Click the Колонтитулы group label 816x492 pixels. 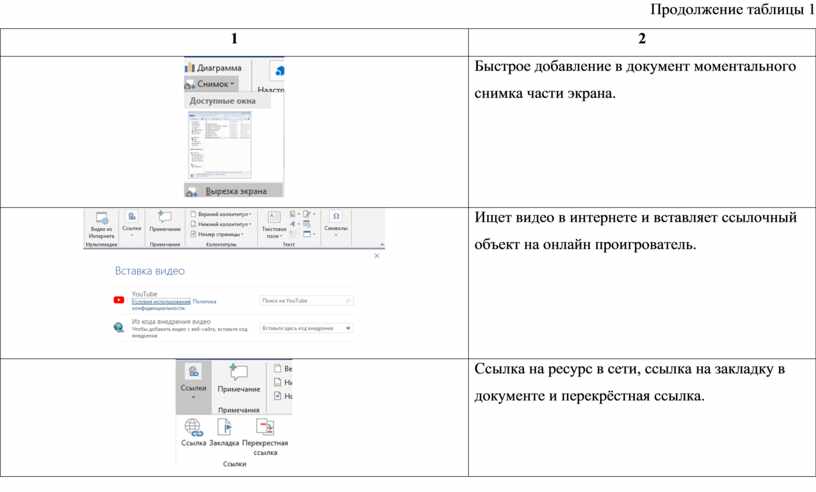point(221,244)
